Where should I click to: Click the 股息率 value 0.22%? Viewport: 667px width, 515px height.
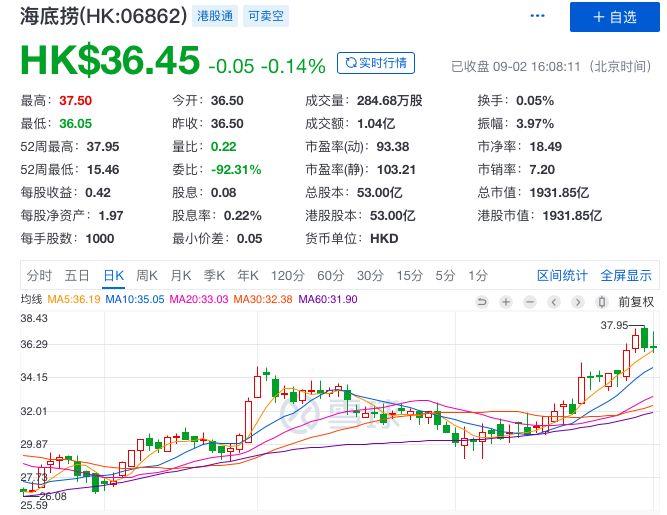pyautogui.click(x=242, y=216)
